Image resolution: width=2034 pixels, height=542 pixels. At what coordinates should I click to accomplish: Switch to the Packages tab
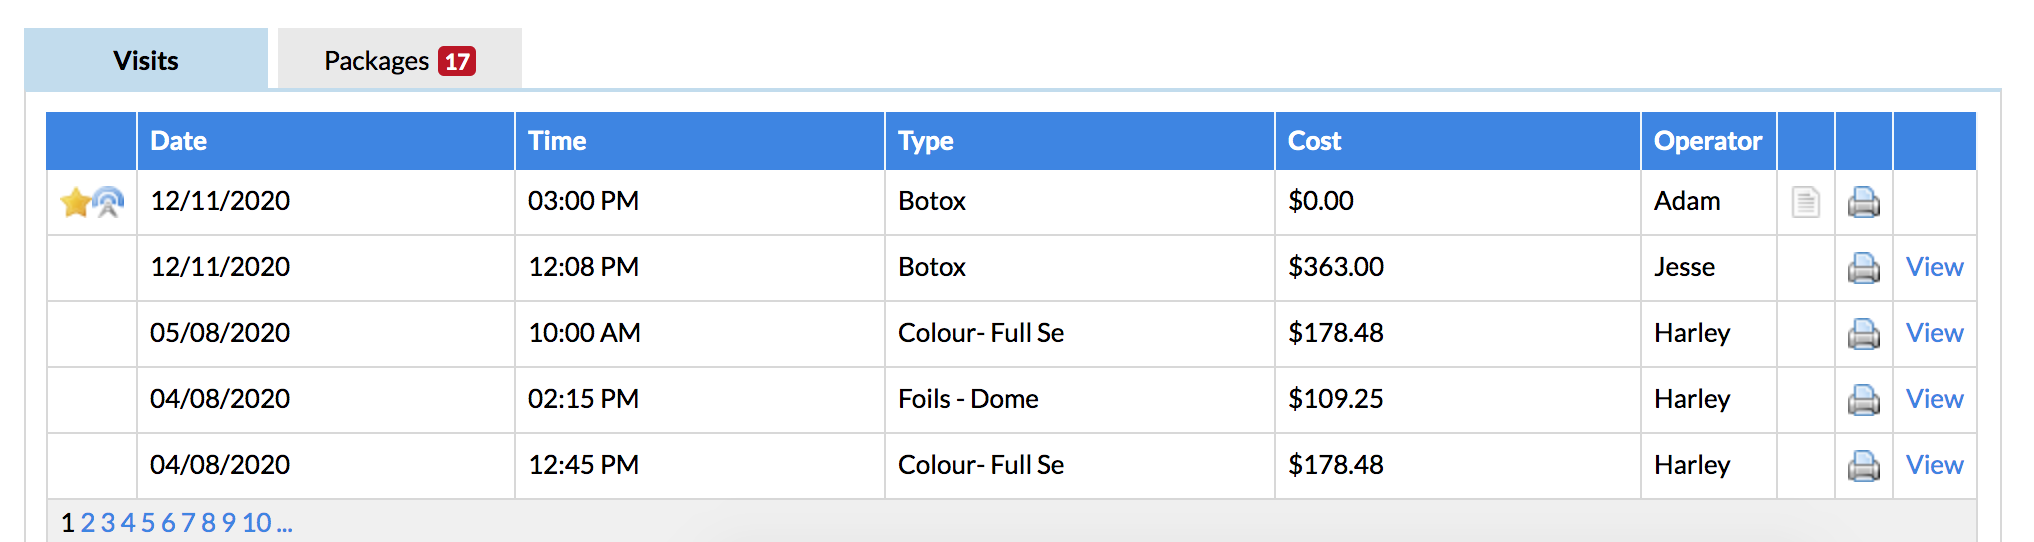400,59
